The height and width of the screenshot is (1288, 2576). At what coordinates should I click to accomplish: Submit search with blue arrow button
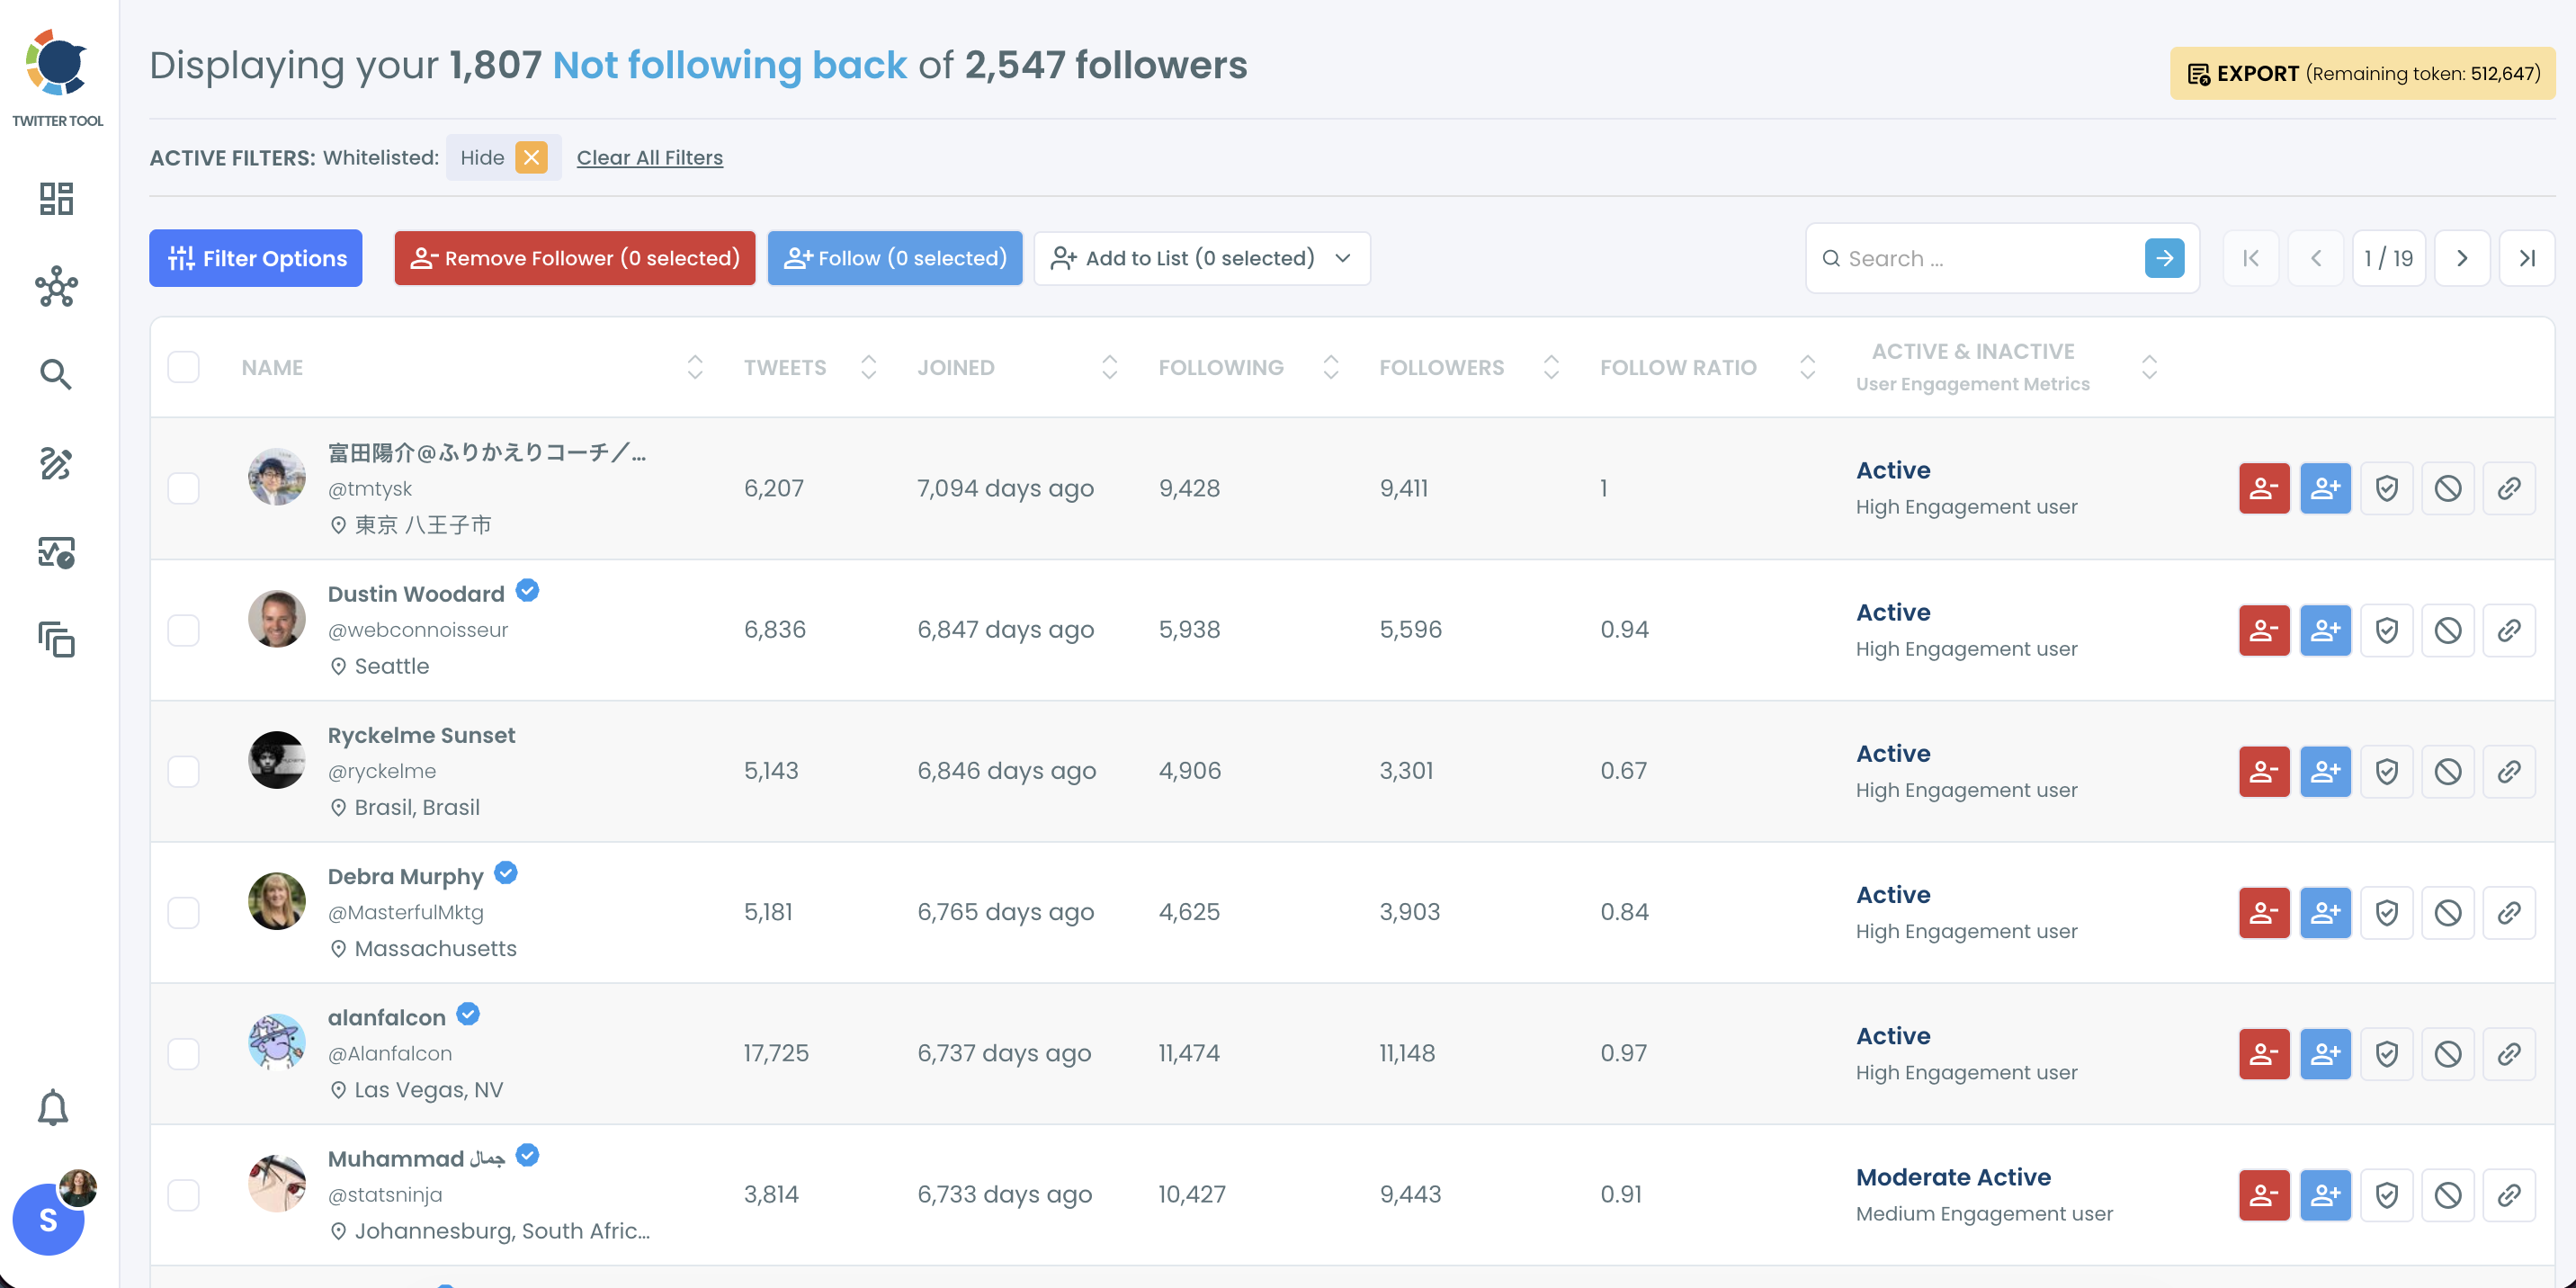pos(2164,258)
